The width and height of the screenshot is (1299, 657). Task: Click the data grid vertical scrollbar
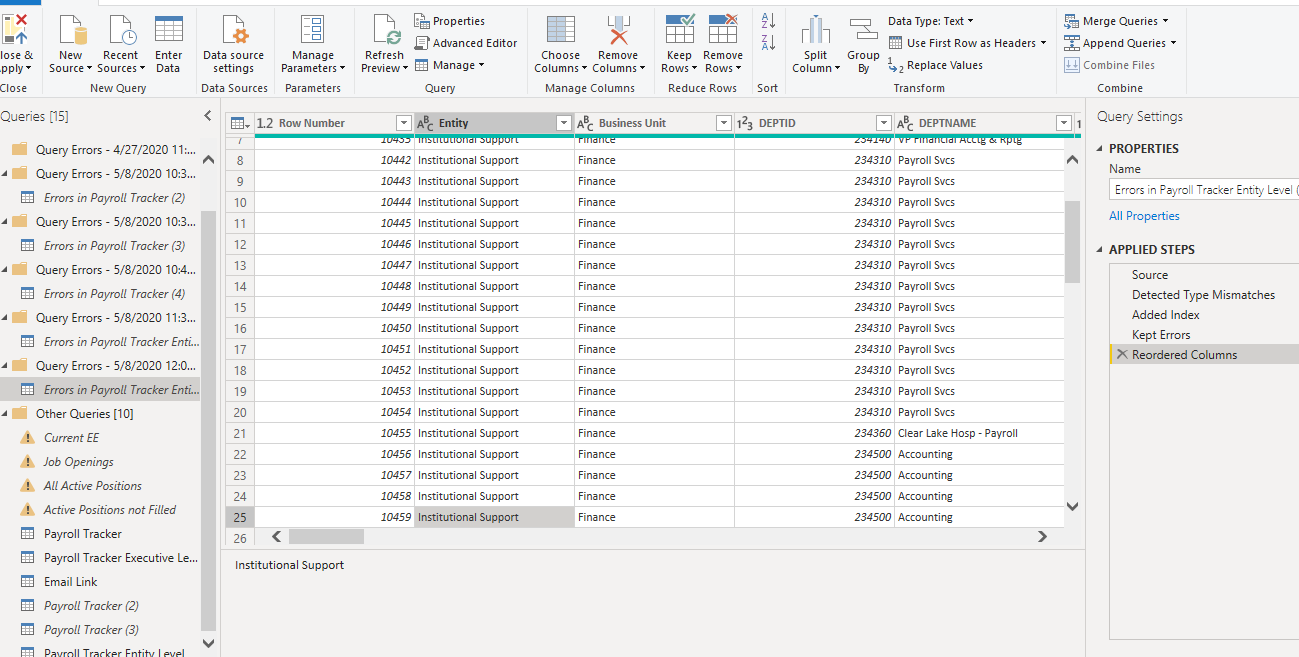click(1072, 242)
